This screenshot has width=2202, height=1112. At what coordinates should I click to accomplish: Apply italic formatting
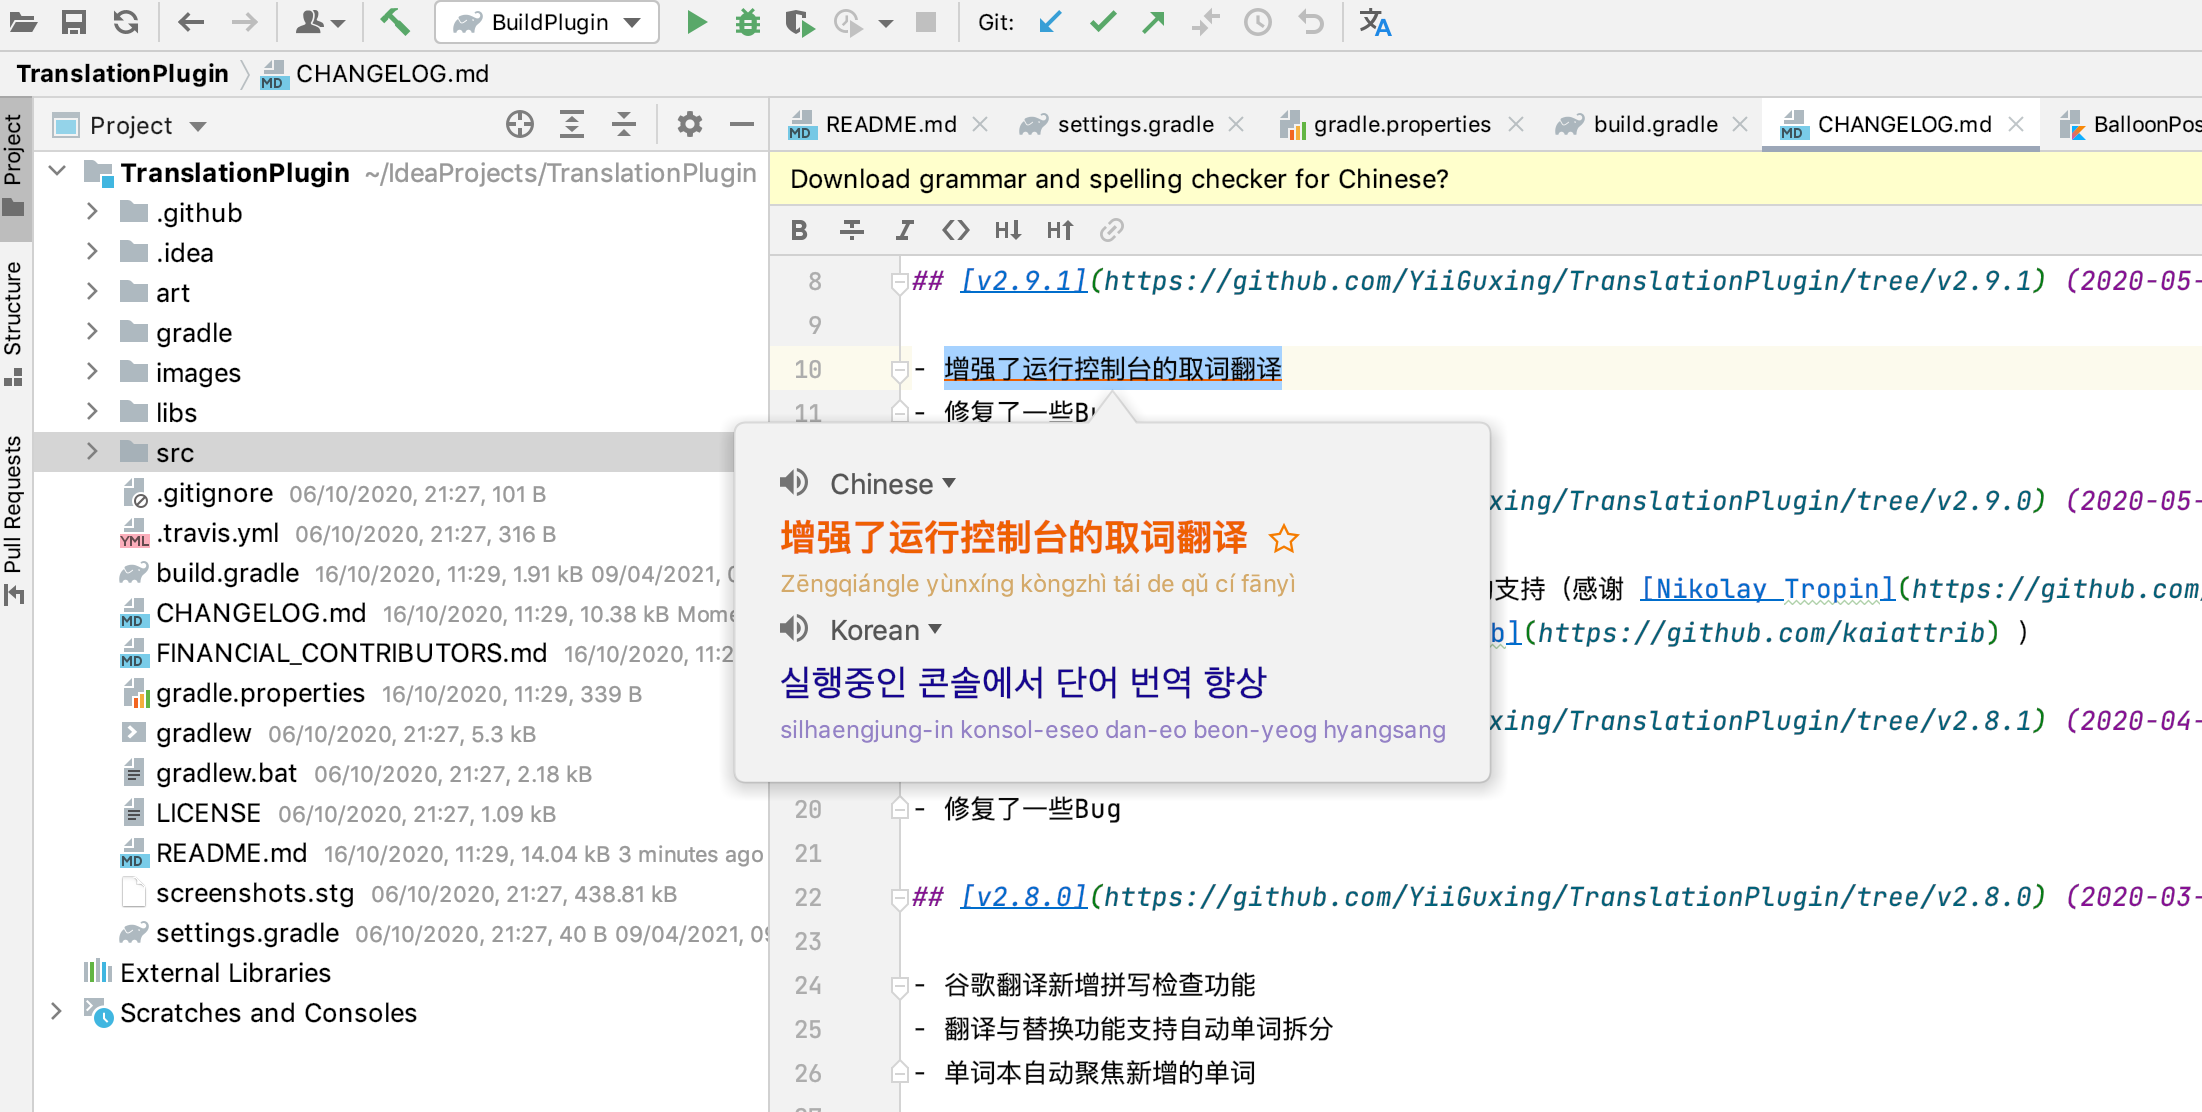pos(904,230)
